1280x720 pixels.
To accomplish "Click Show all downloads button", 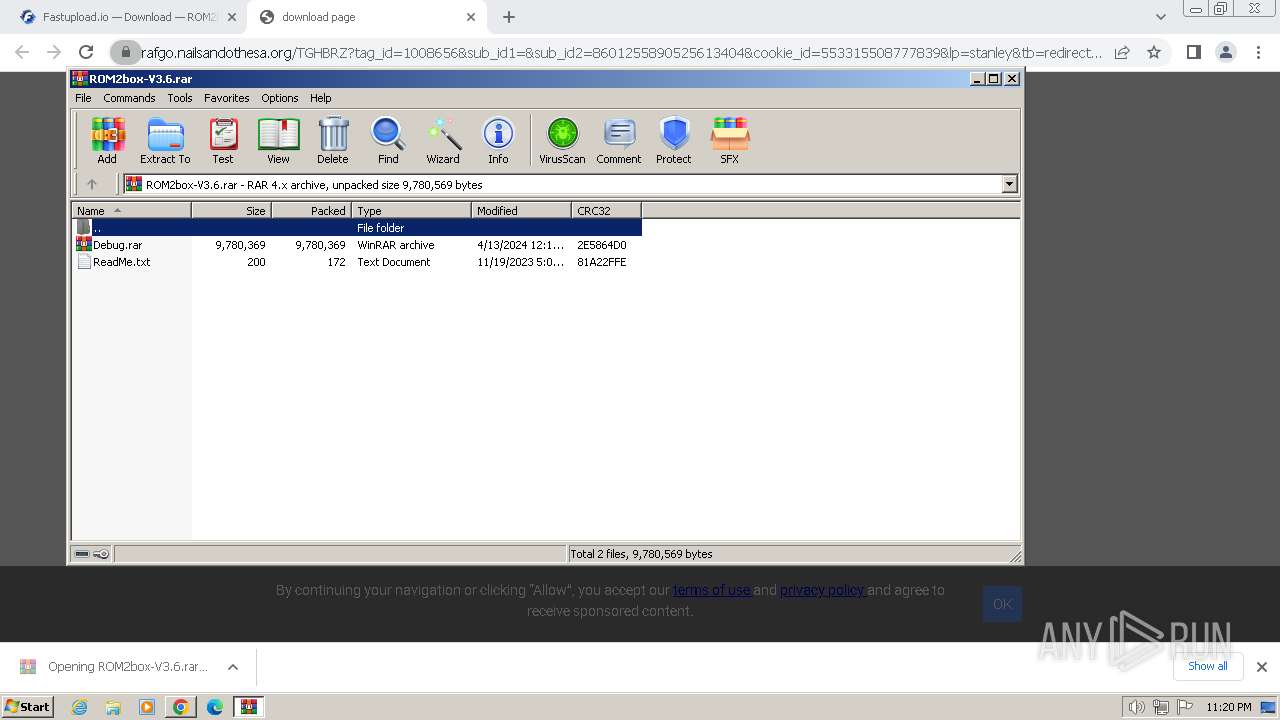I will pos(1208,666).
